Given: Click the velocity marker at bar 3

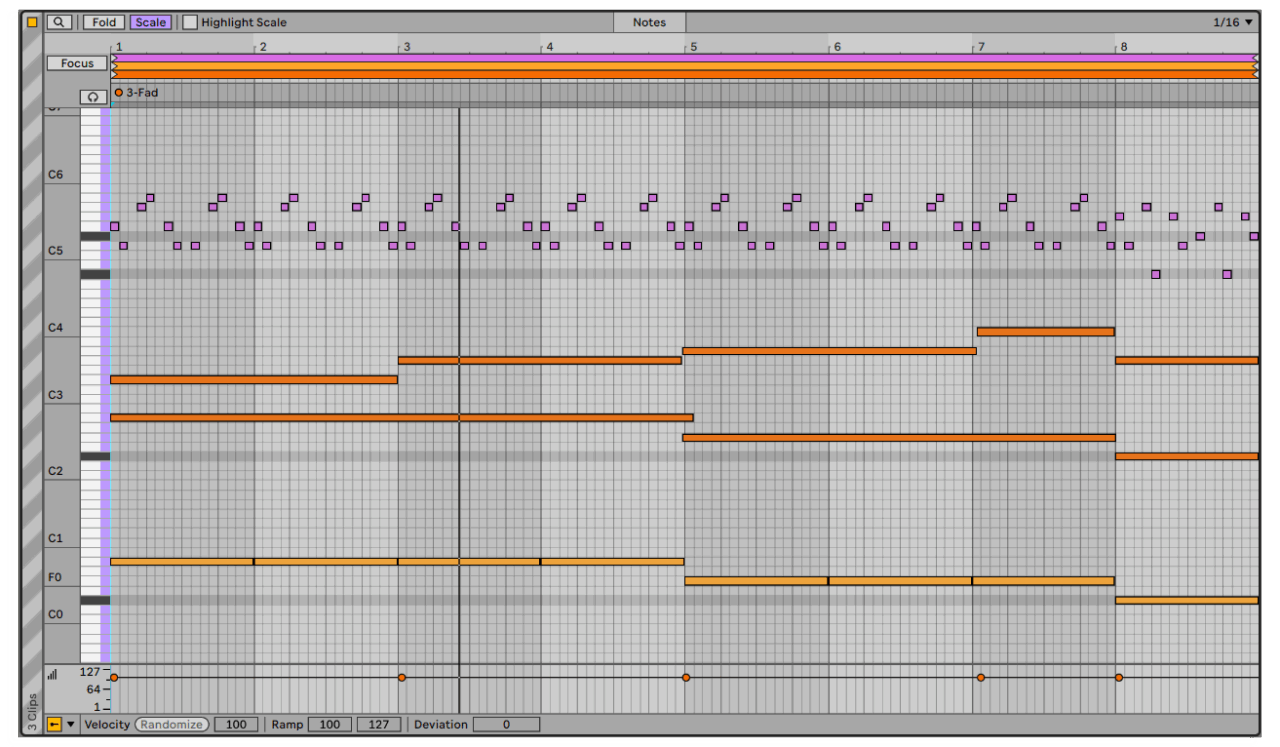Looking at the screenshot, I should point(402,678).
